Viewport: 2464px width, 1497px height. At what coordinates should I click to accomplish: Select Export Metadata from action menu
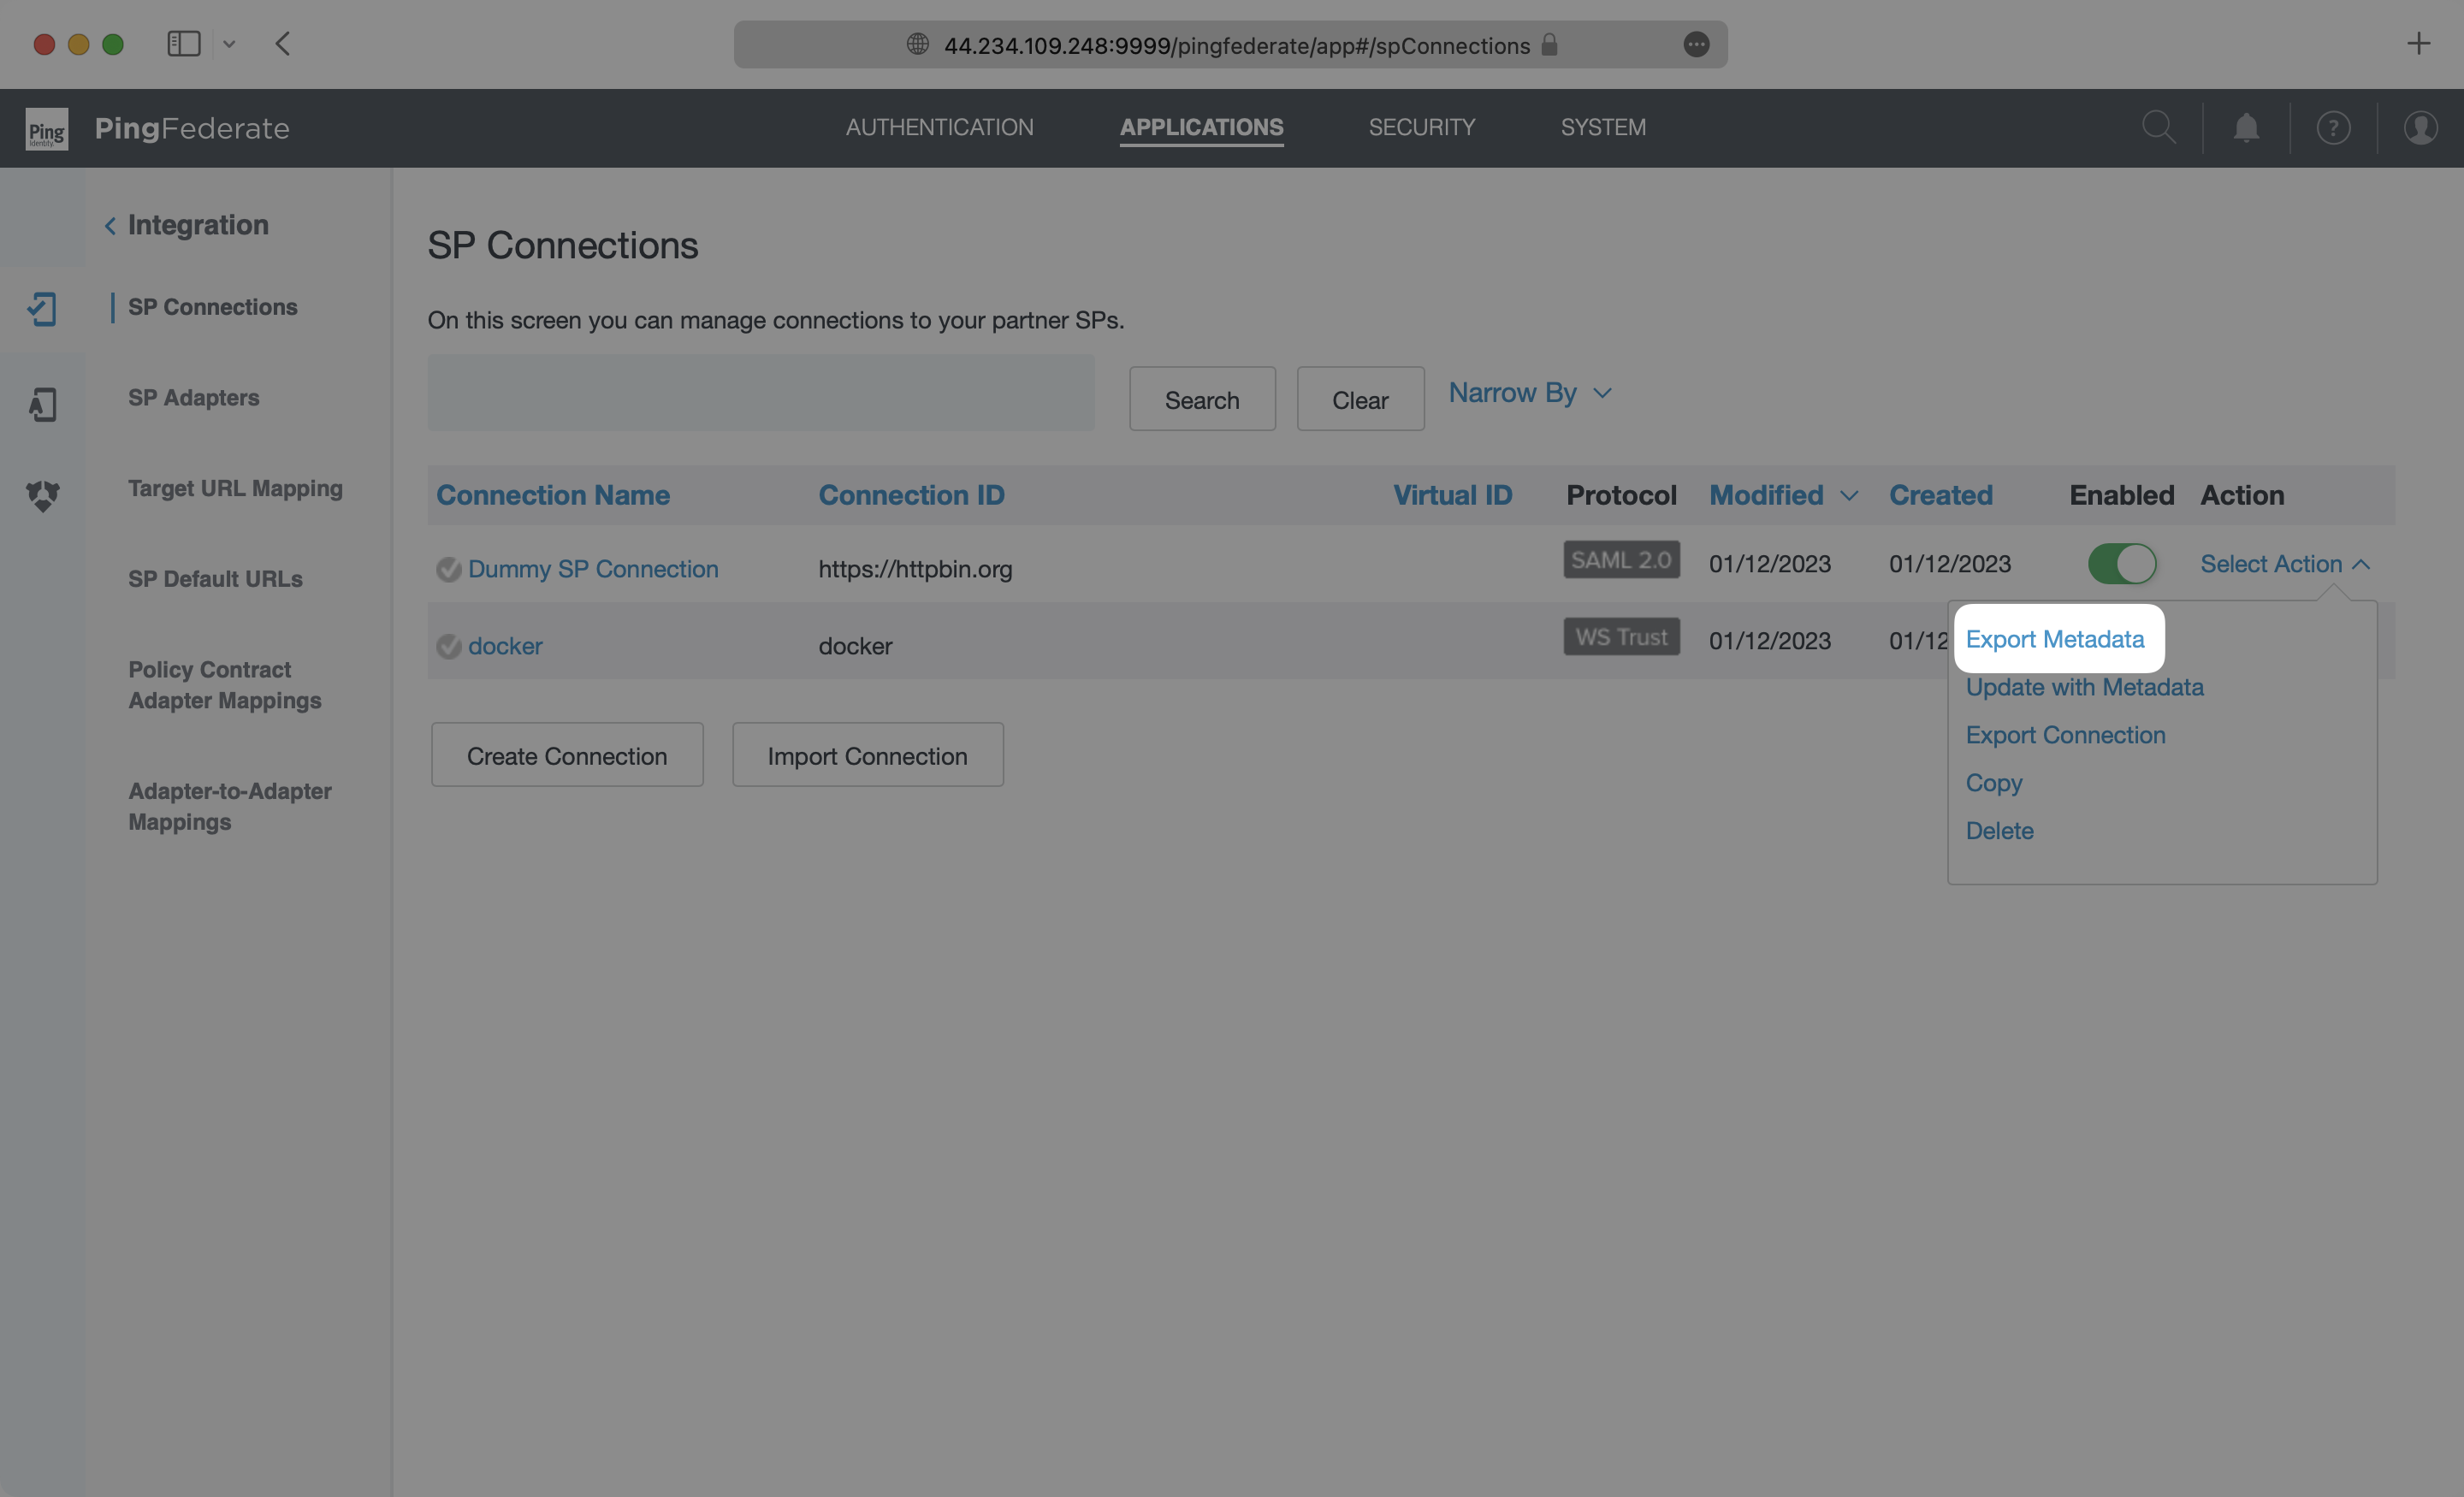click(2054, 636)
